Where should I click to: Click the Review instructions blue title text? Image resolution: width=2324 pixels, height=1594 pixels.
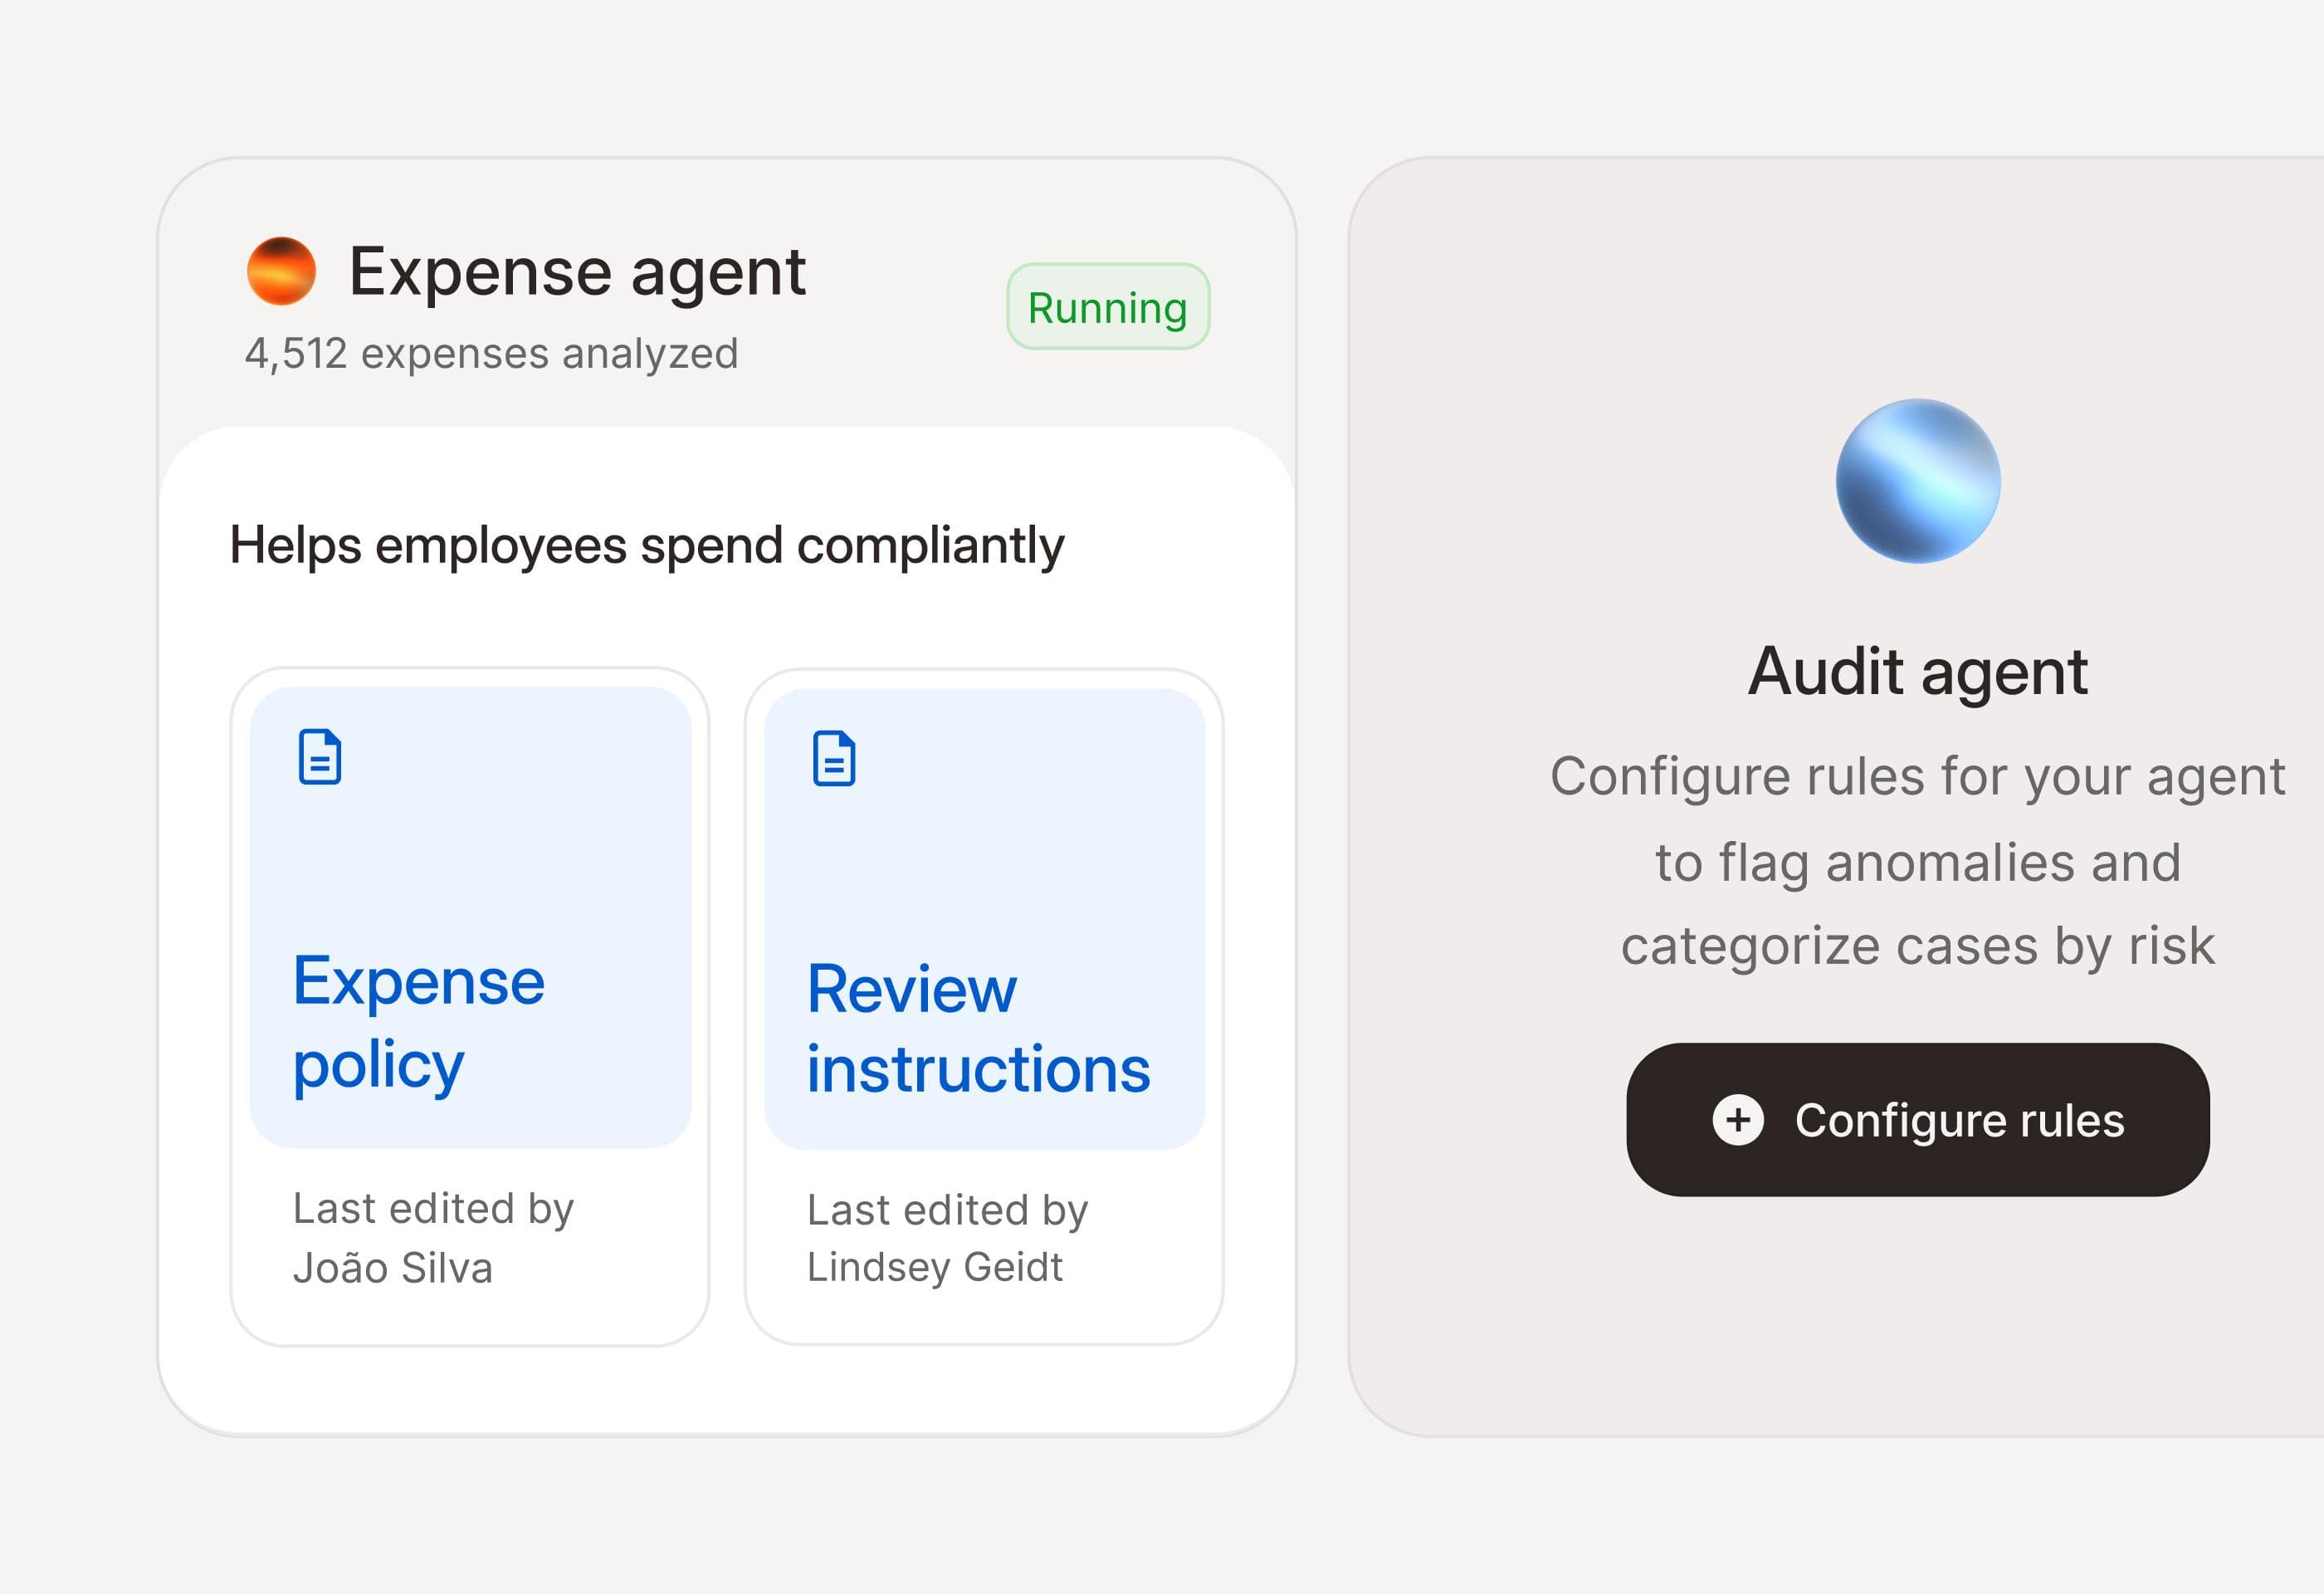click(x=978, y=1029)
